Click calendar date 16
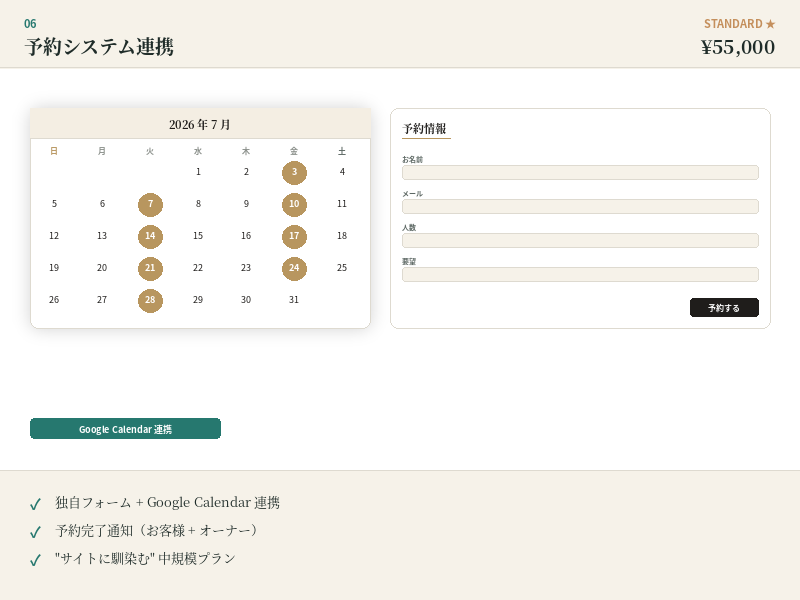The width and height of the screenshot is (800, 600). point(246,236)
